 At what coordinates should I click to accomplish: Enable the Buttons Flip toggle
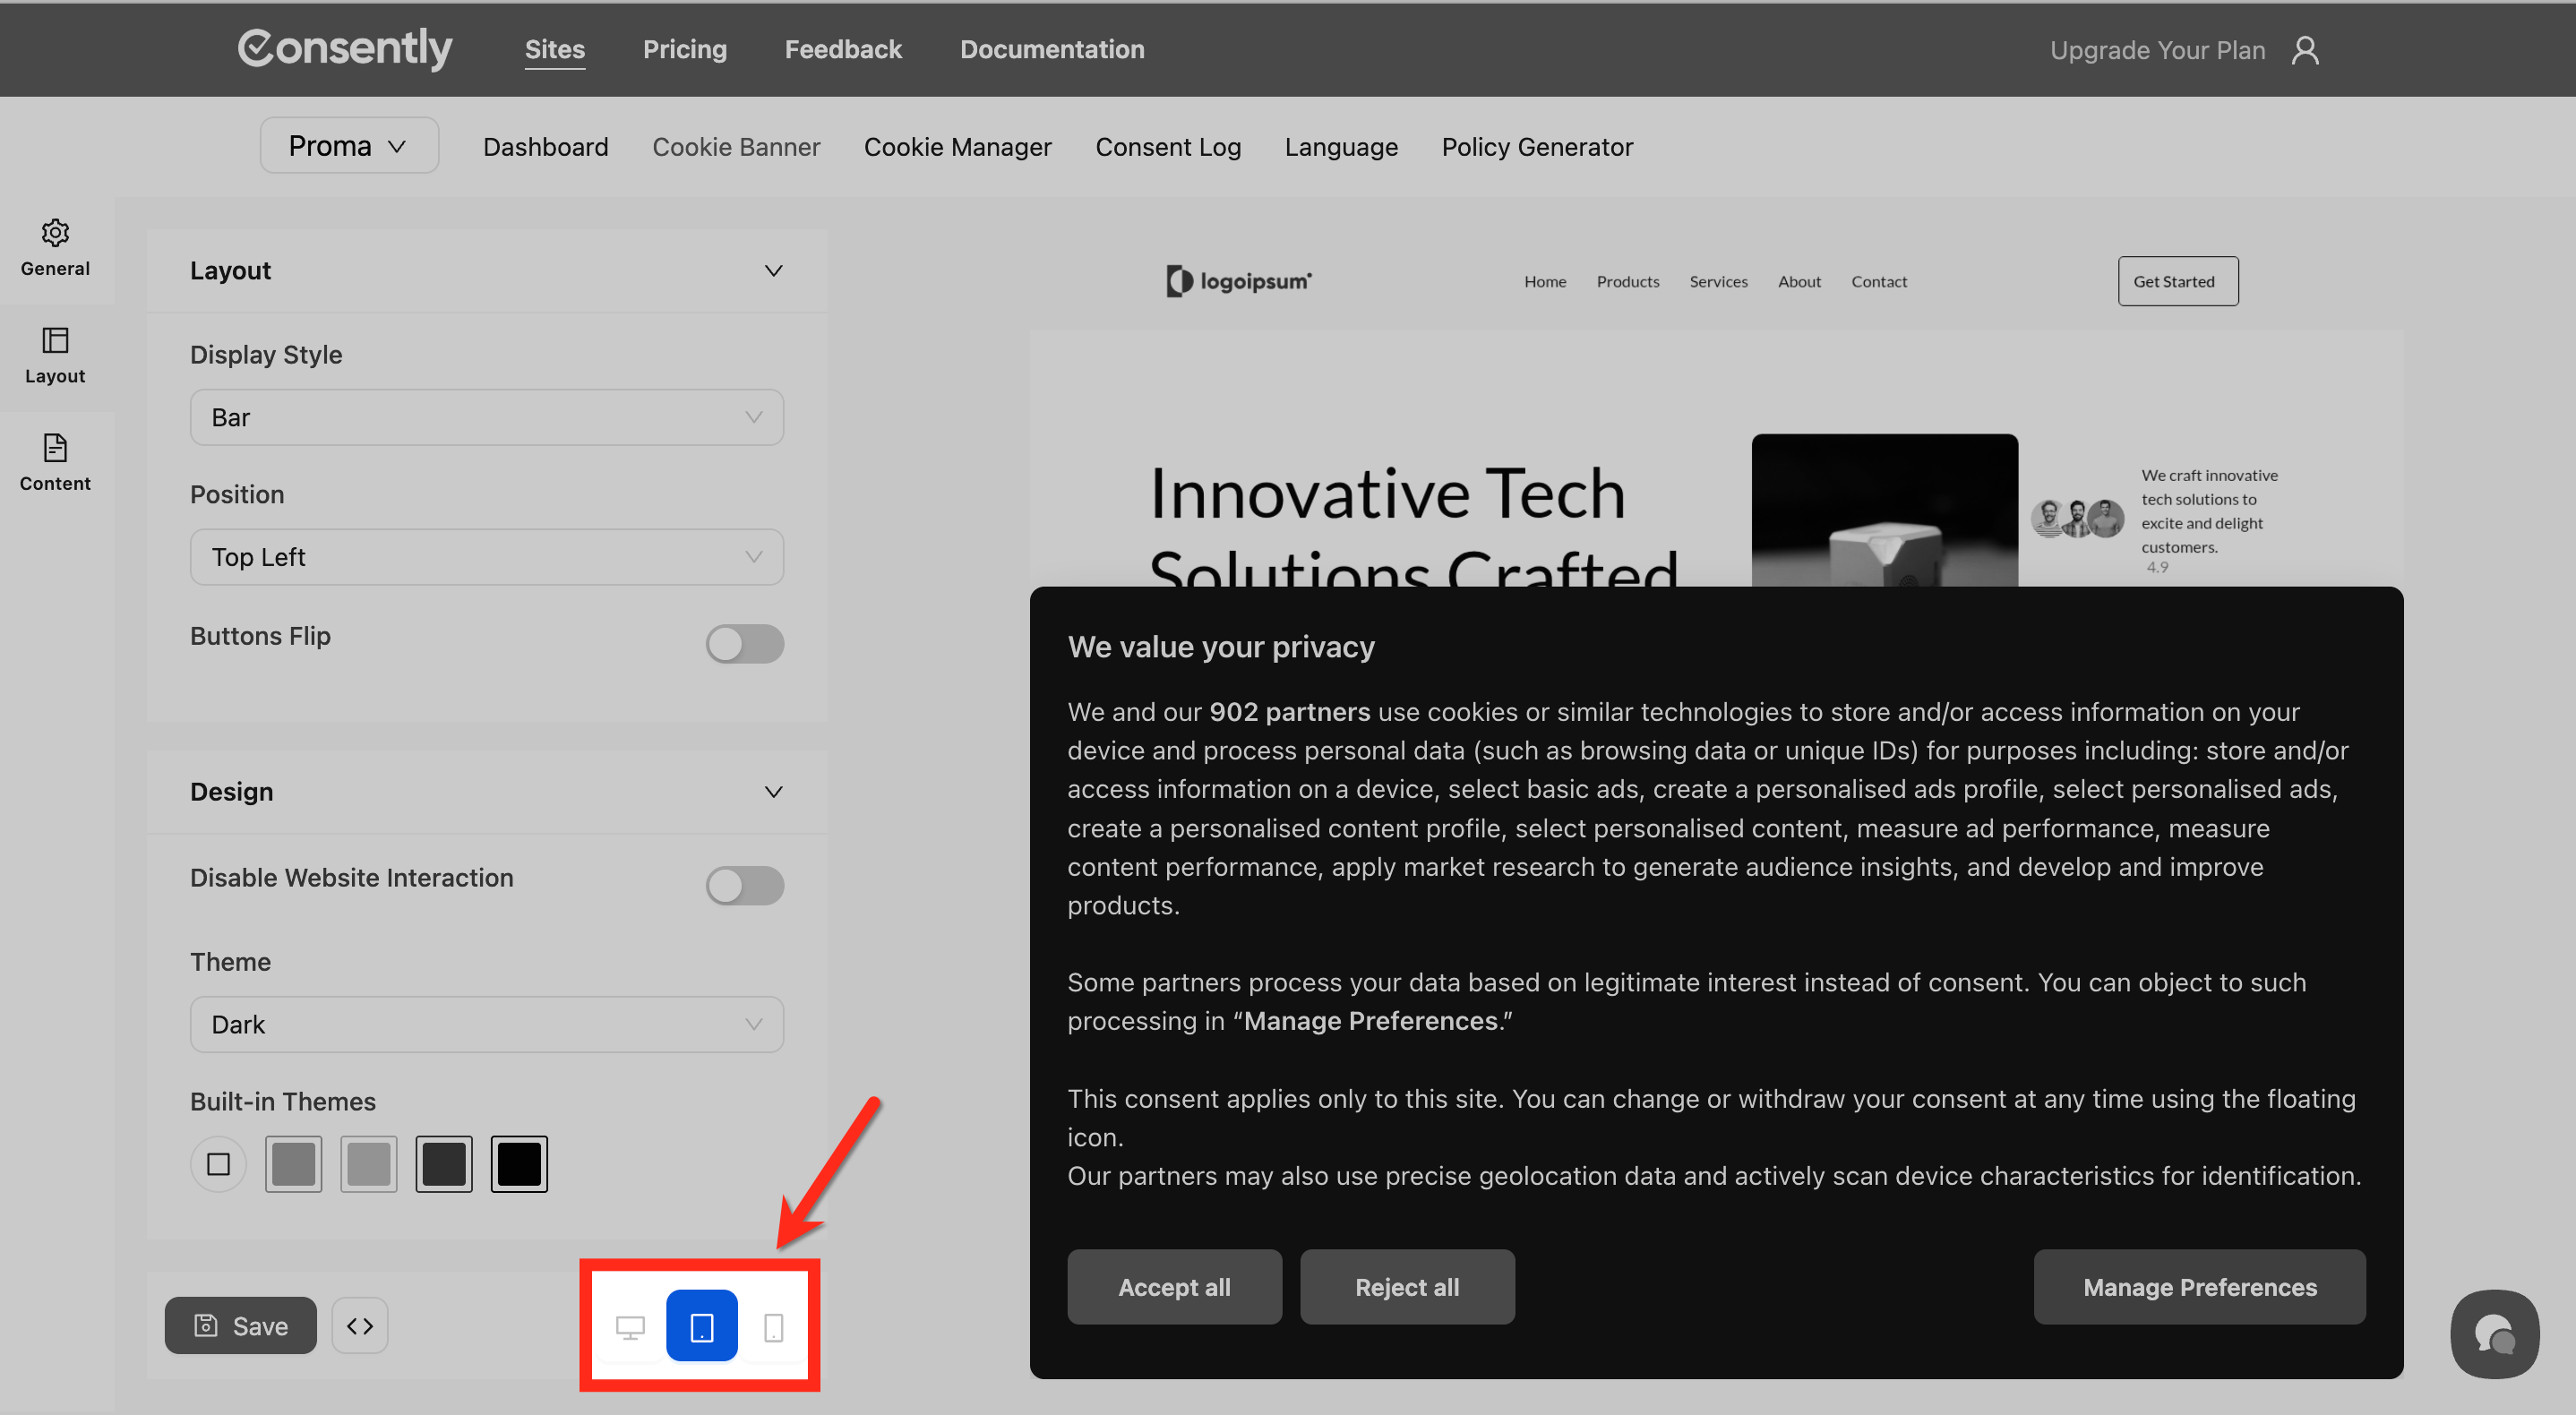click(x=744, y=643)
